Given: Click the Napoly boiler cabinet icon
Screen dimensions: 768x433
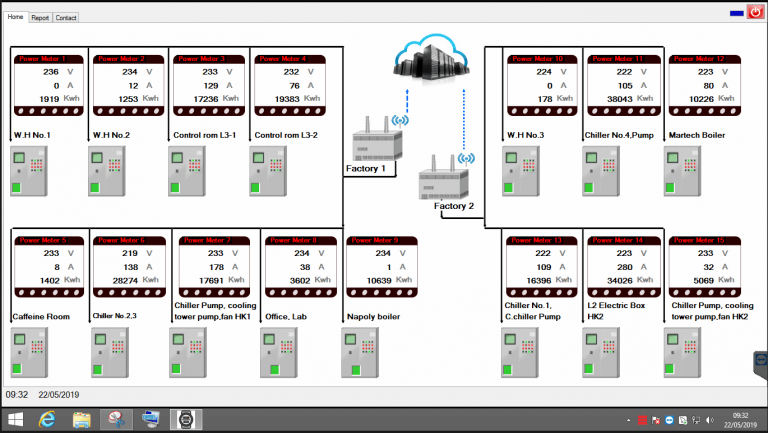Looking at the screenshot, I should click(x=364, y=352).
